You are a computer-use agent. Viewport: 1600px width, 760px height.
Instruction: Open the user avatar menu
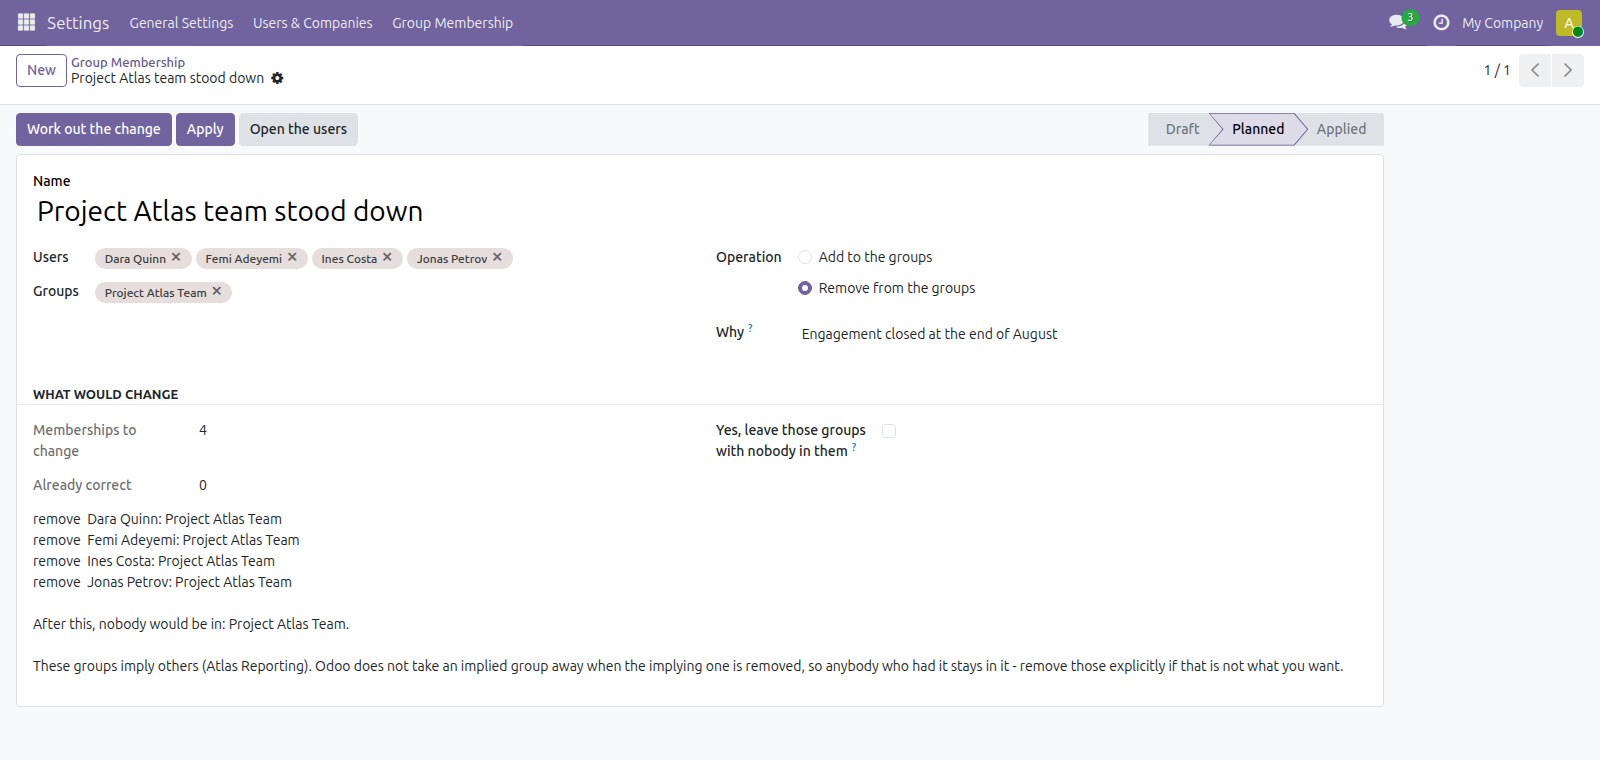click(1569, 22)
